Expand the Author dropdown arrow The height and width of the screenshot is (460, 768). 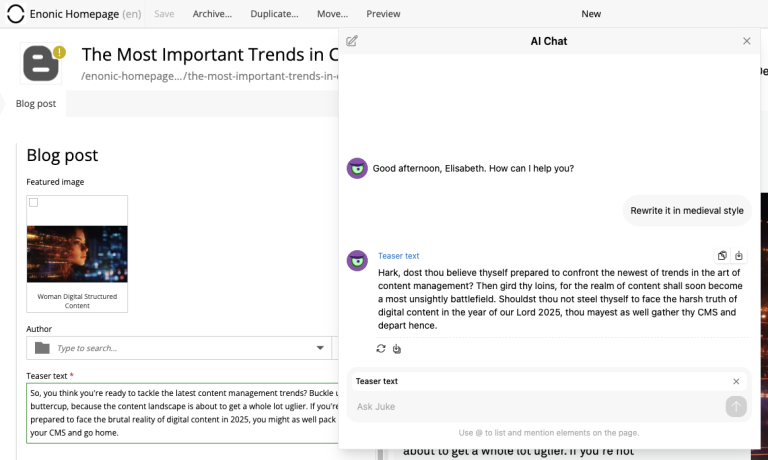click(321, 348)
